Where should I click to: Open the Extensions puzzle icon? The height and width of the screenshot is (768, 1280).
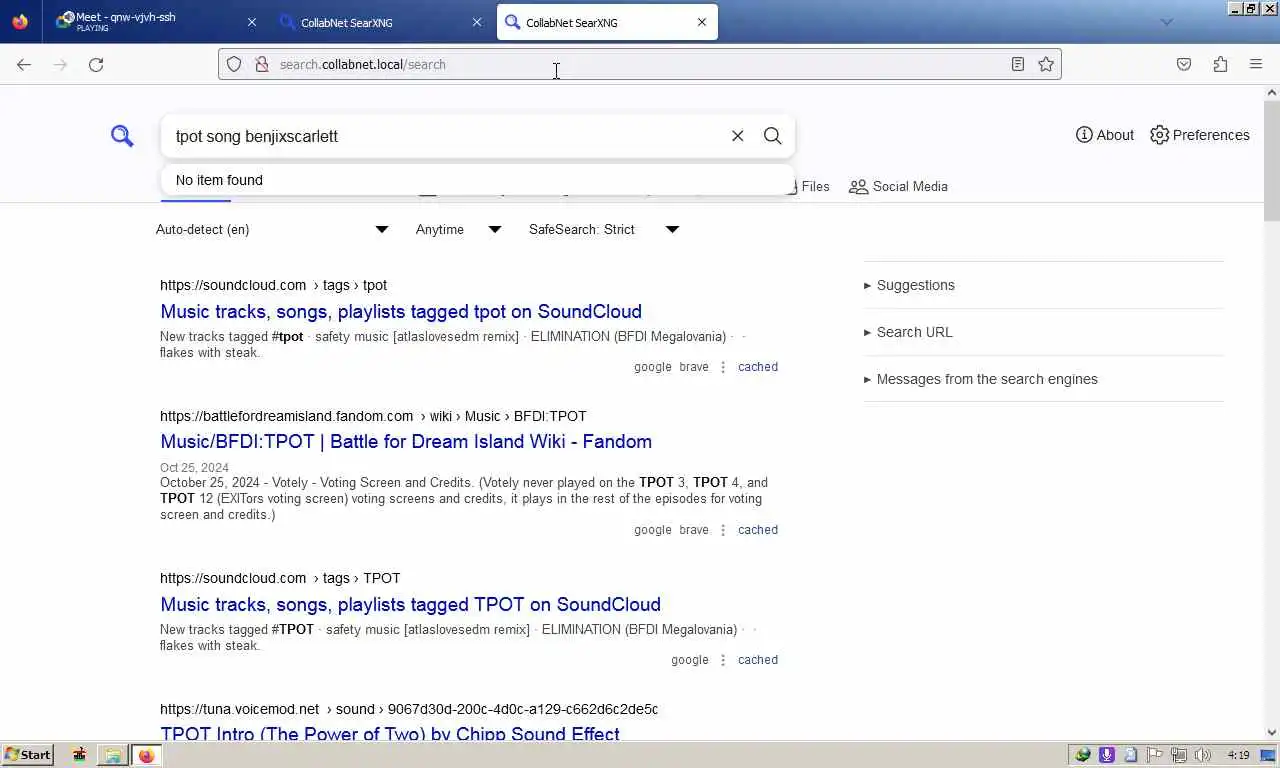click(x=1220, y=64)
